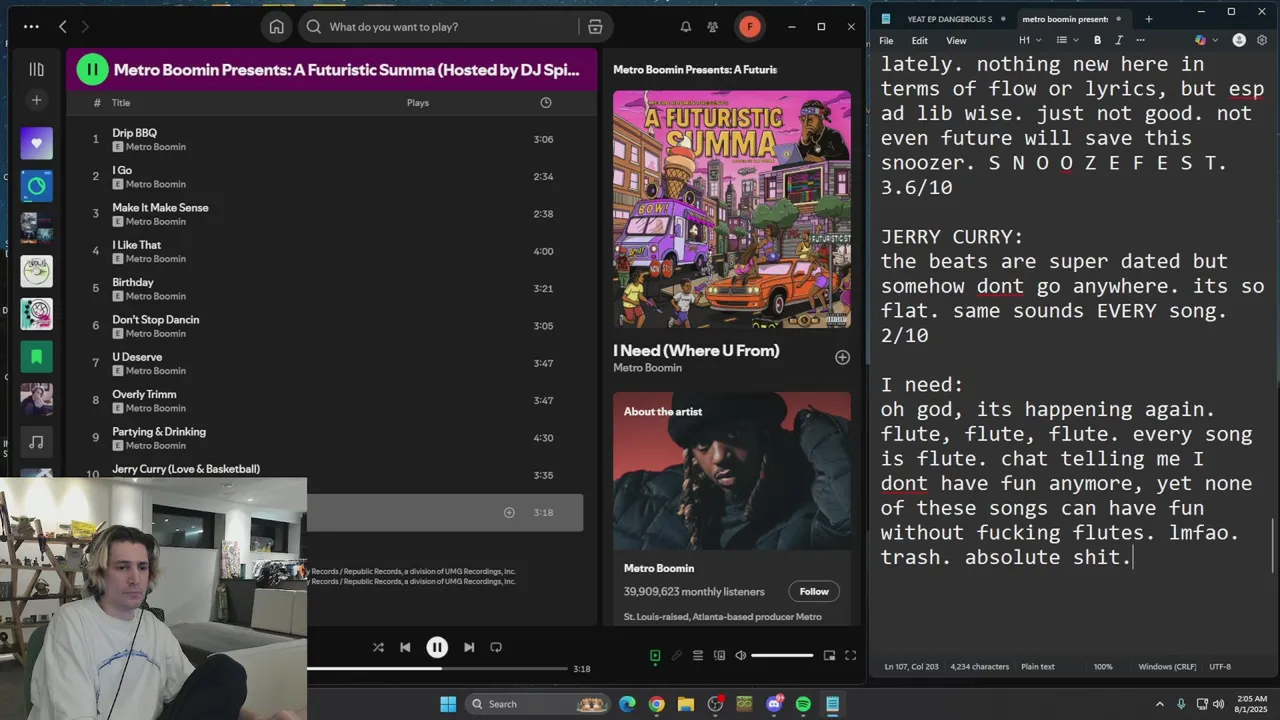Viewport: 1280px width, 720px height.
Task: Open the lyrics microphone icon
Action: (676, 656)
